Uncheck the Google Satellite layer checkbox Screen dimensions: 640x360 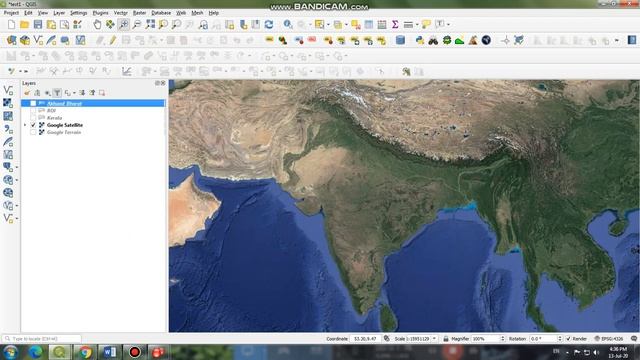33,125
